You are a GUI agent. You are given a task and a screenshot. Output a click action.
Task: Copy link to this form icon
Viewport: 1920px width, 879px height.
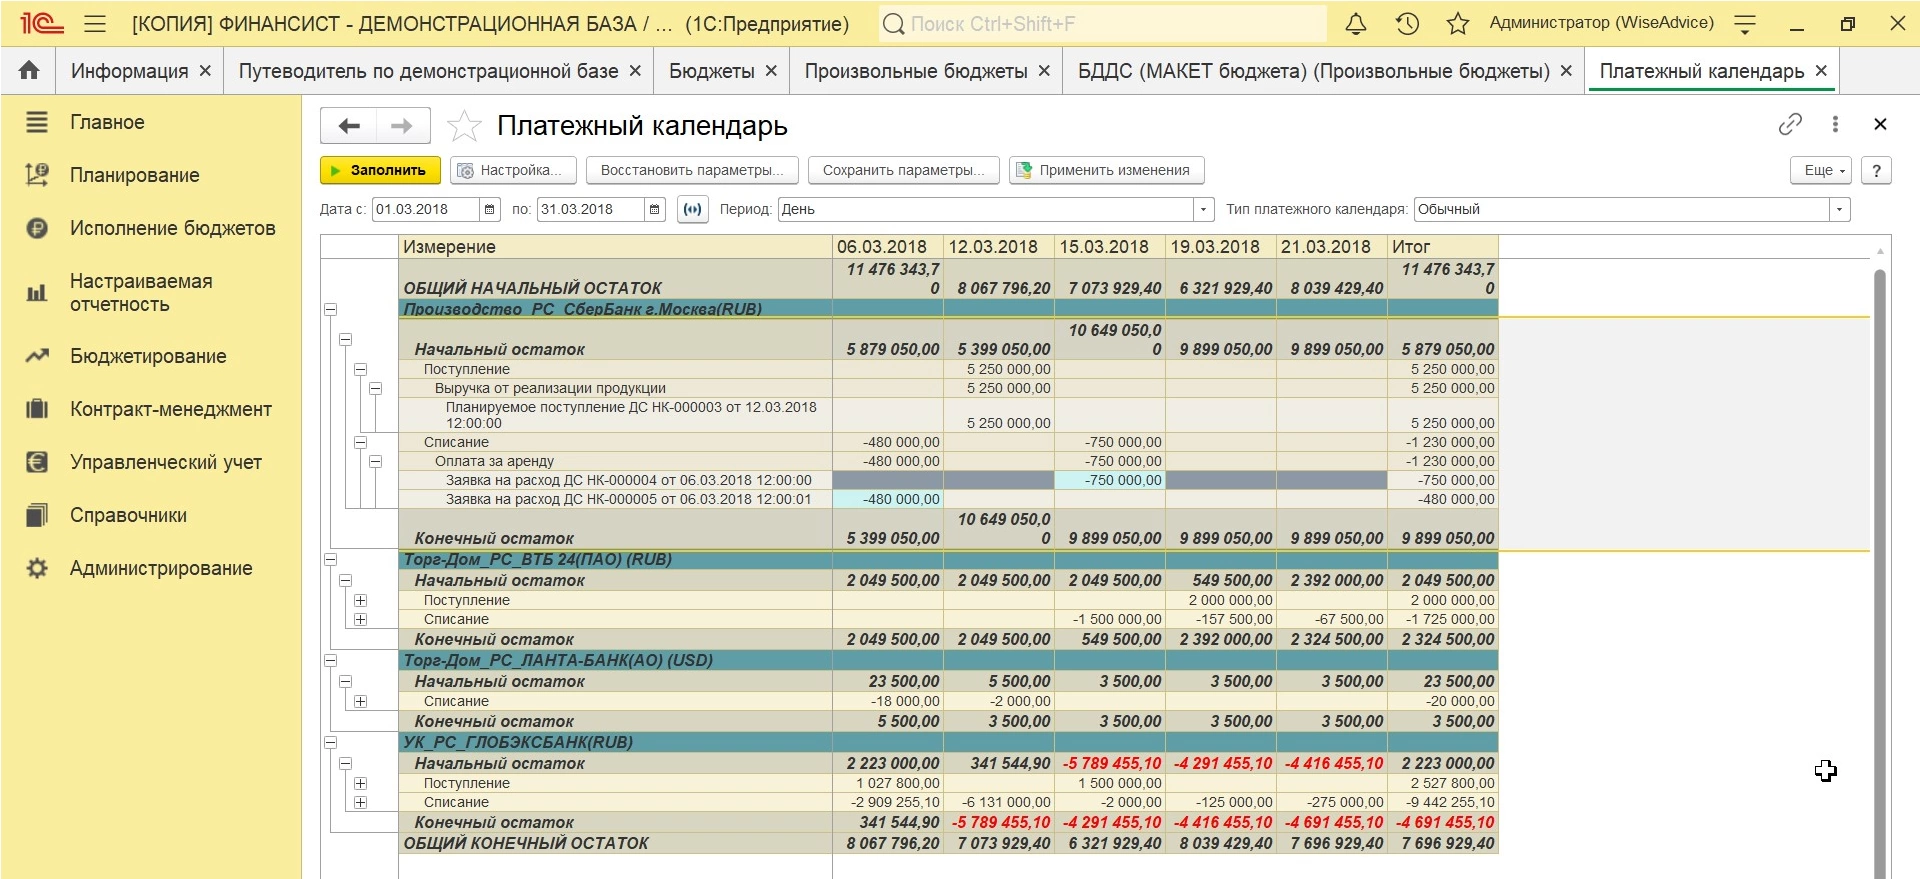tap(1789, 124)
